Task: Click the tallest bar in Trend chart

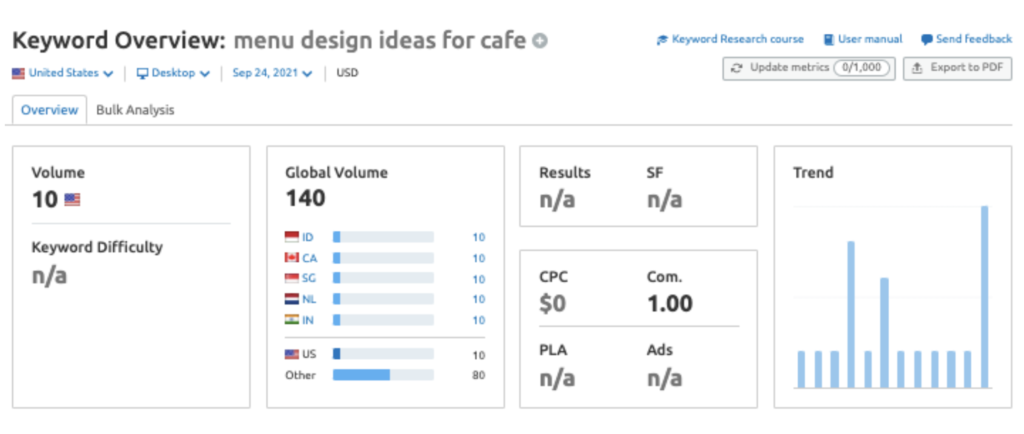Action: click(x=984, y=296)
